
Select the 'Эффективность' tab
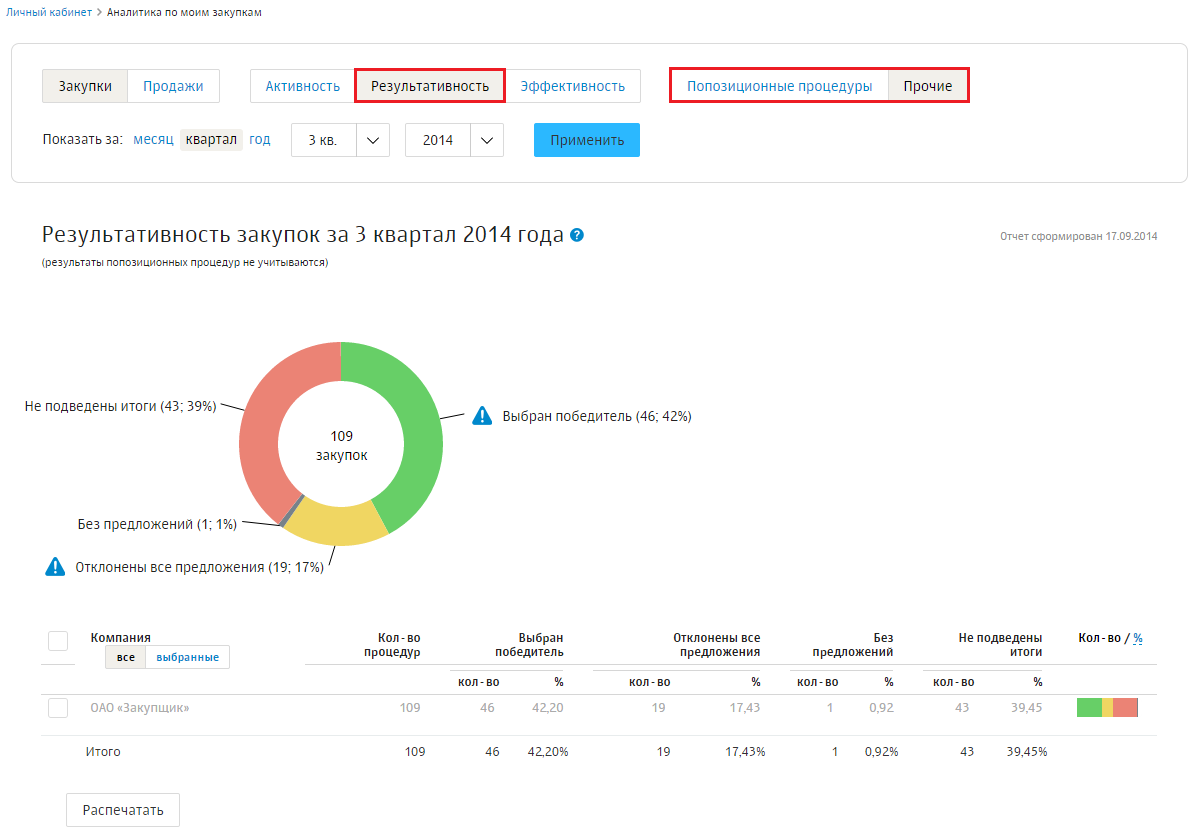[572, 86]
